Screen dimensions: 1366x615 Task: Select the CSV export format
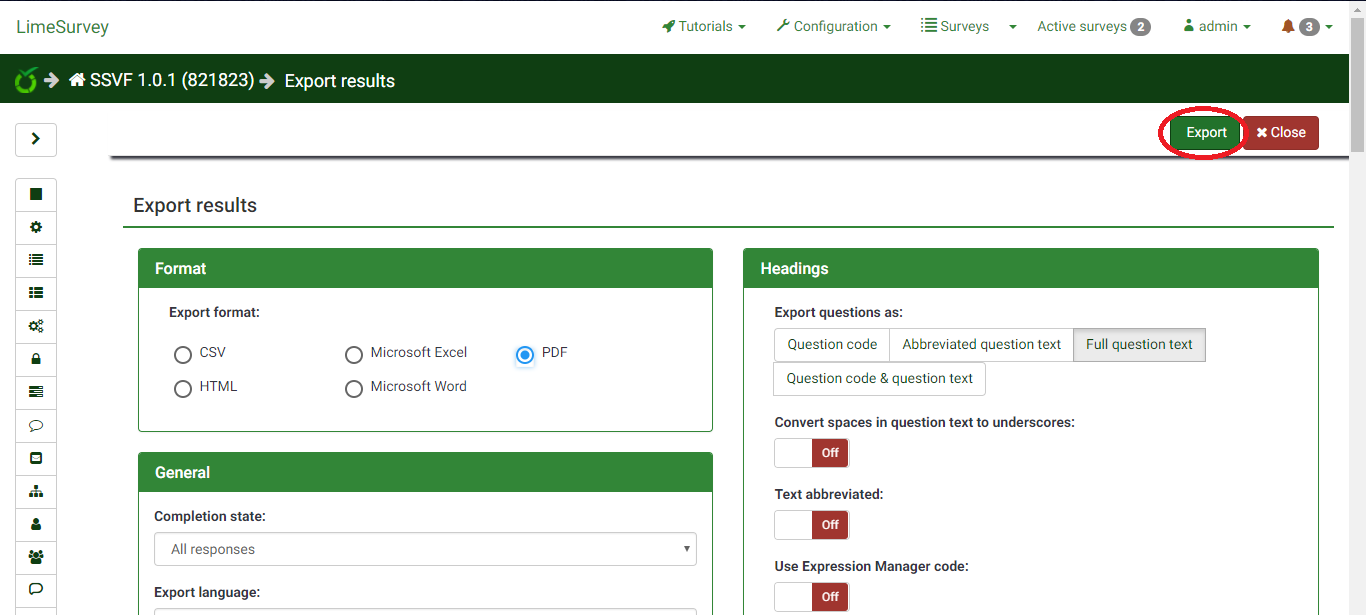tap(183, 355)
